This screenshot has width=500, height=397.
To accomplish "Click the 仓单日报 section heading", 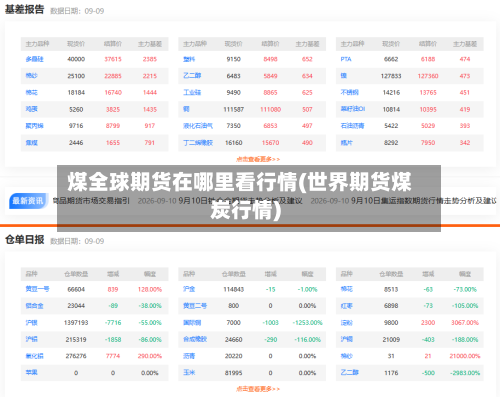I will (x=24, y=240).
